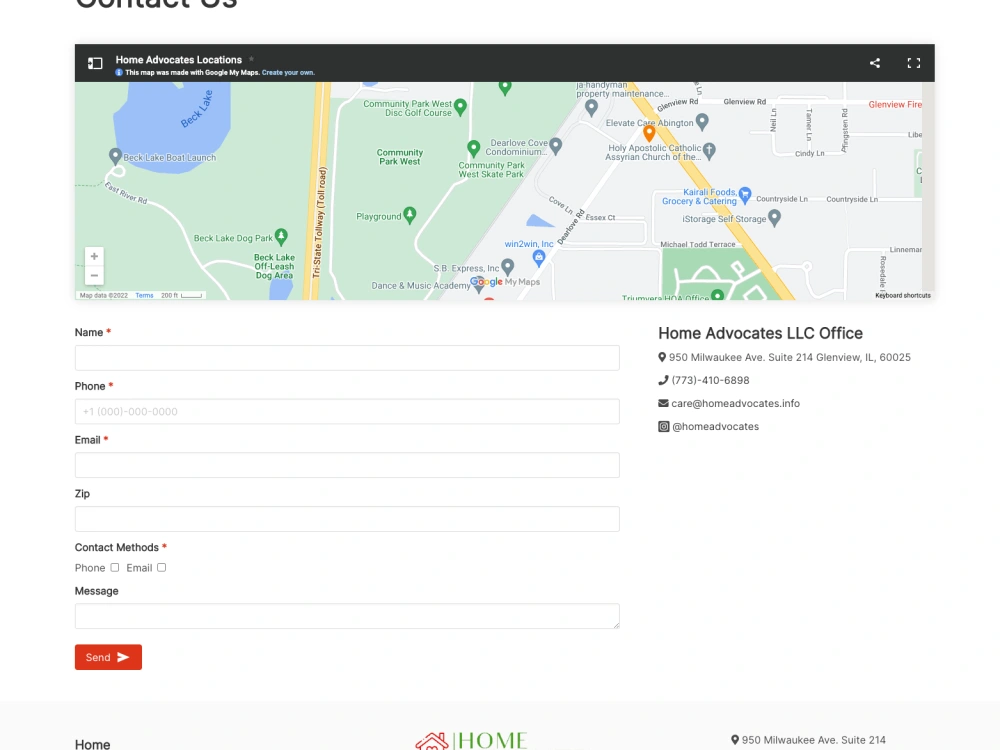Screen dimensions: 1000x750
Task: Click the office address 950 Milwaukee Ave text
Action: click(790, 357)
